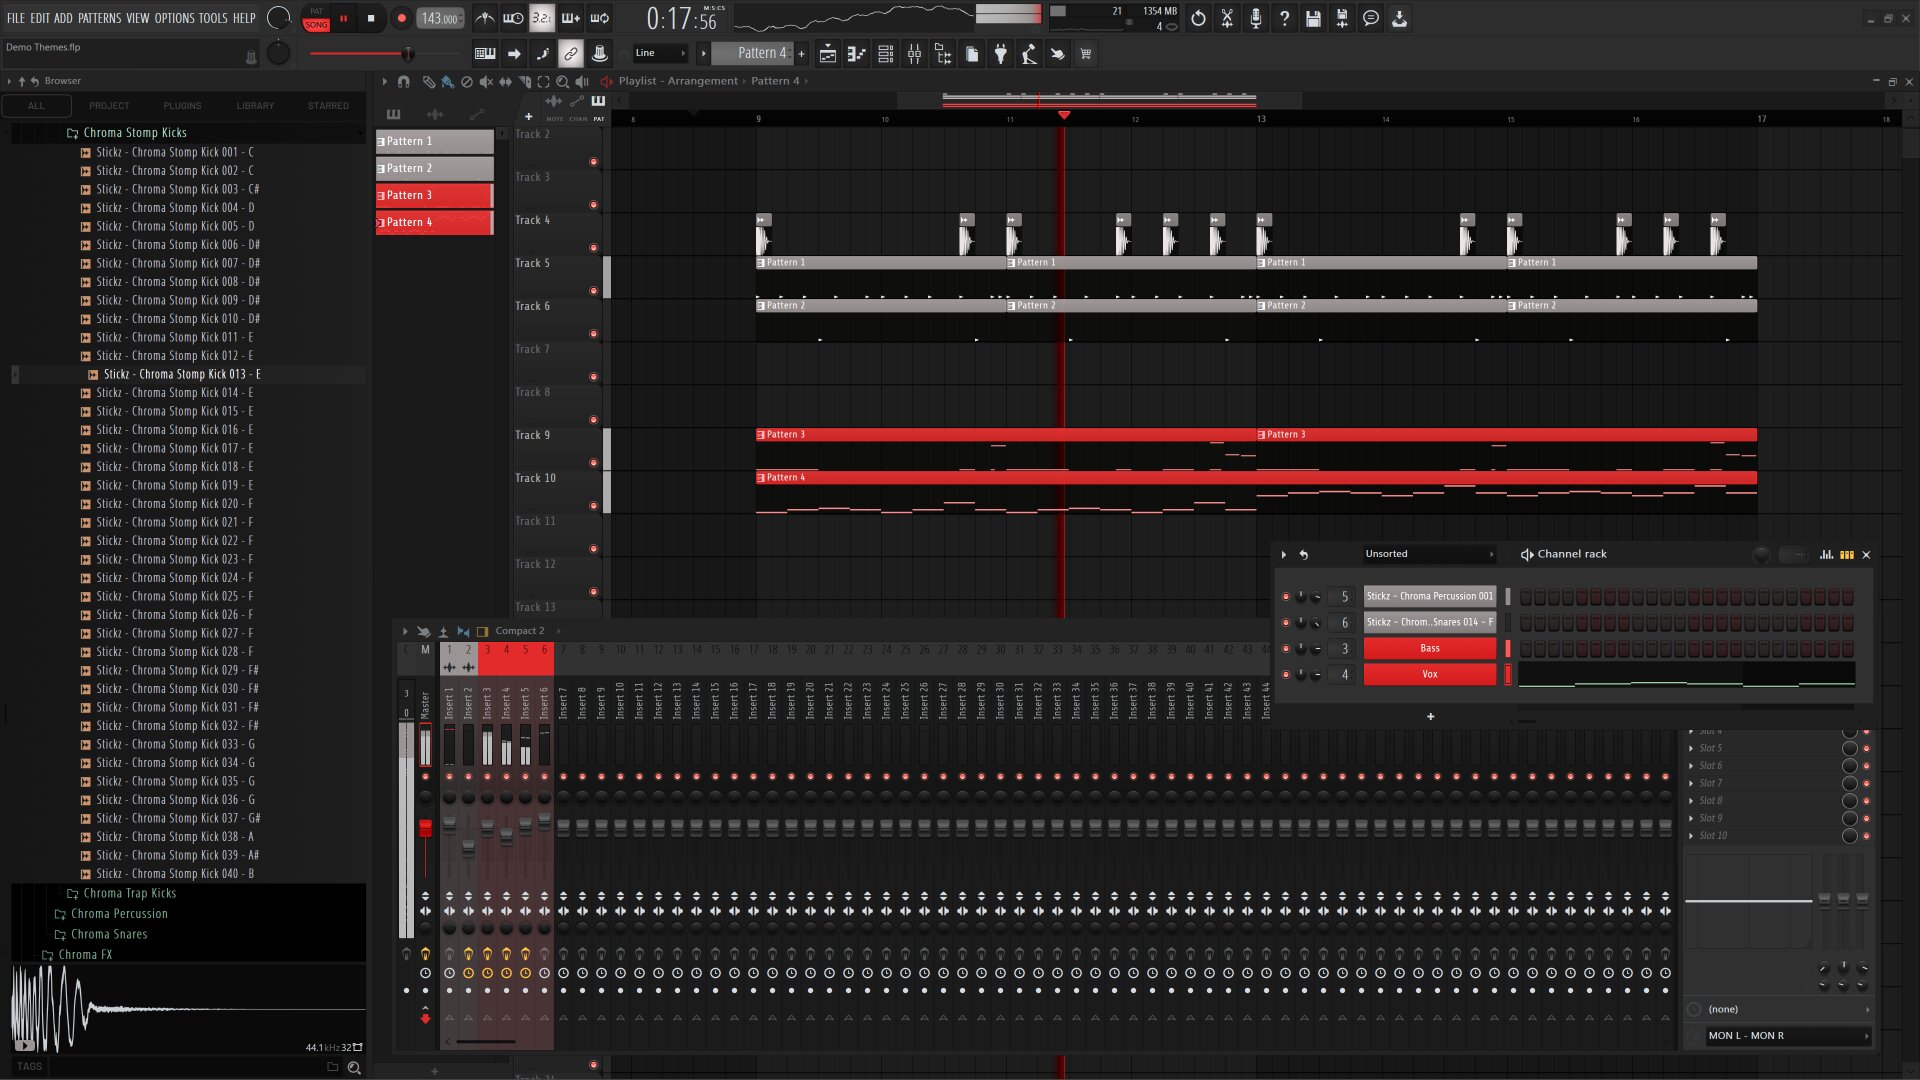Select the playlist zoom magnifier tool
The image size is (1920, 1080).
click(562, 81)
